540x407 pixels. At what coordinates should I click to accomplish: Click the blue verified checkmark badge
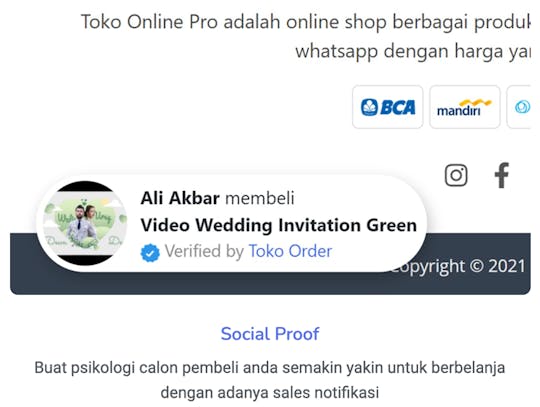point(150,253)
